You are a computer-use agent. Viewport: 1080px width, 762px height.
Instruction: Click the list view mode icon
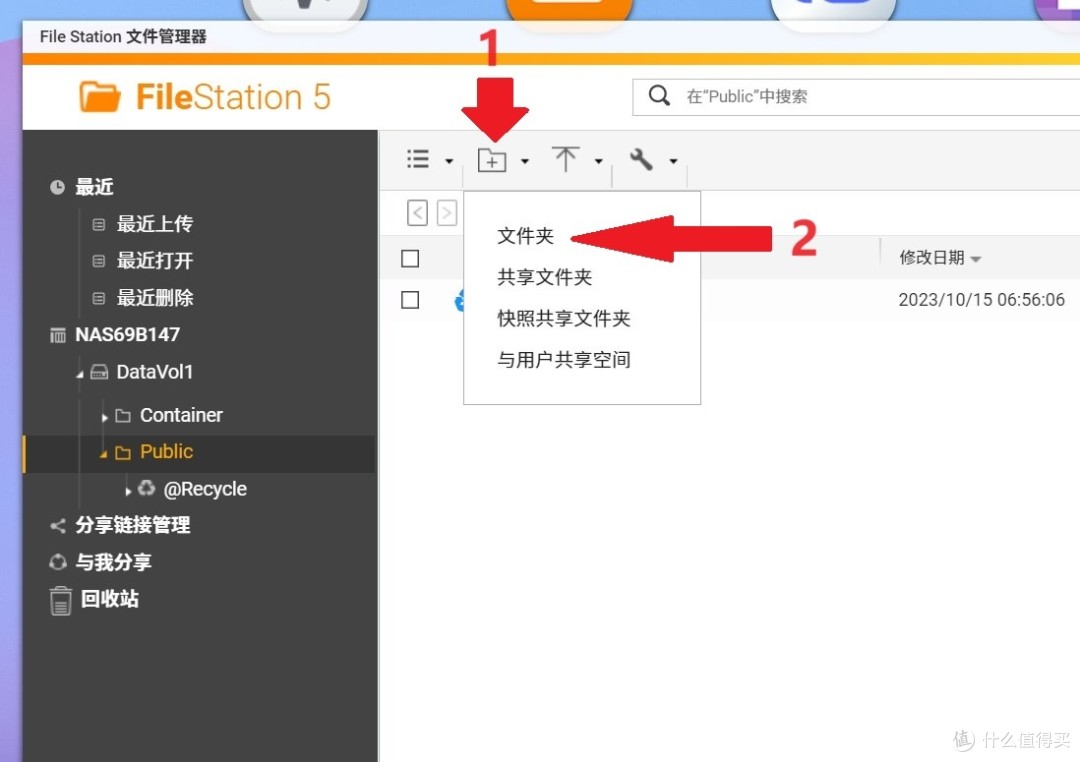[417, 159]
